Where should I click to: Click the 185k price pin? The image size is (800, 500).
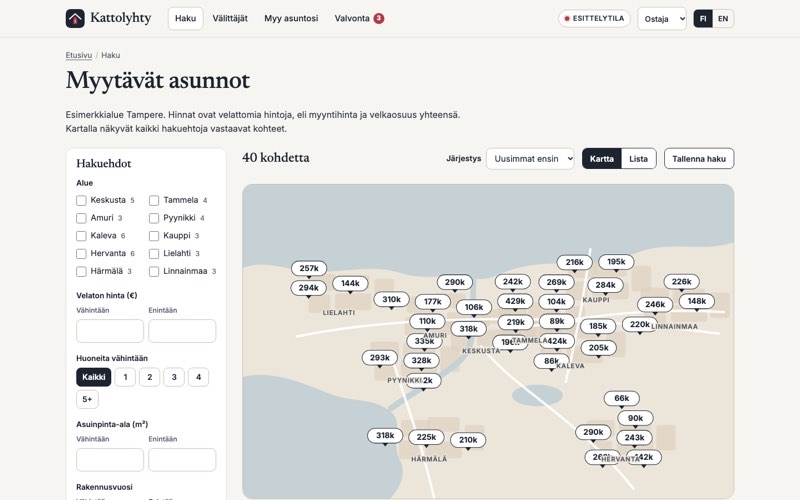coord(598,326)
